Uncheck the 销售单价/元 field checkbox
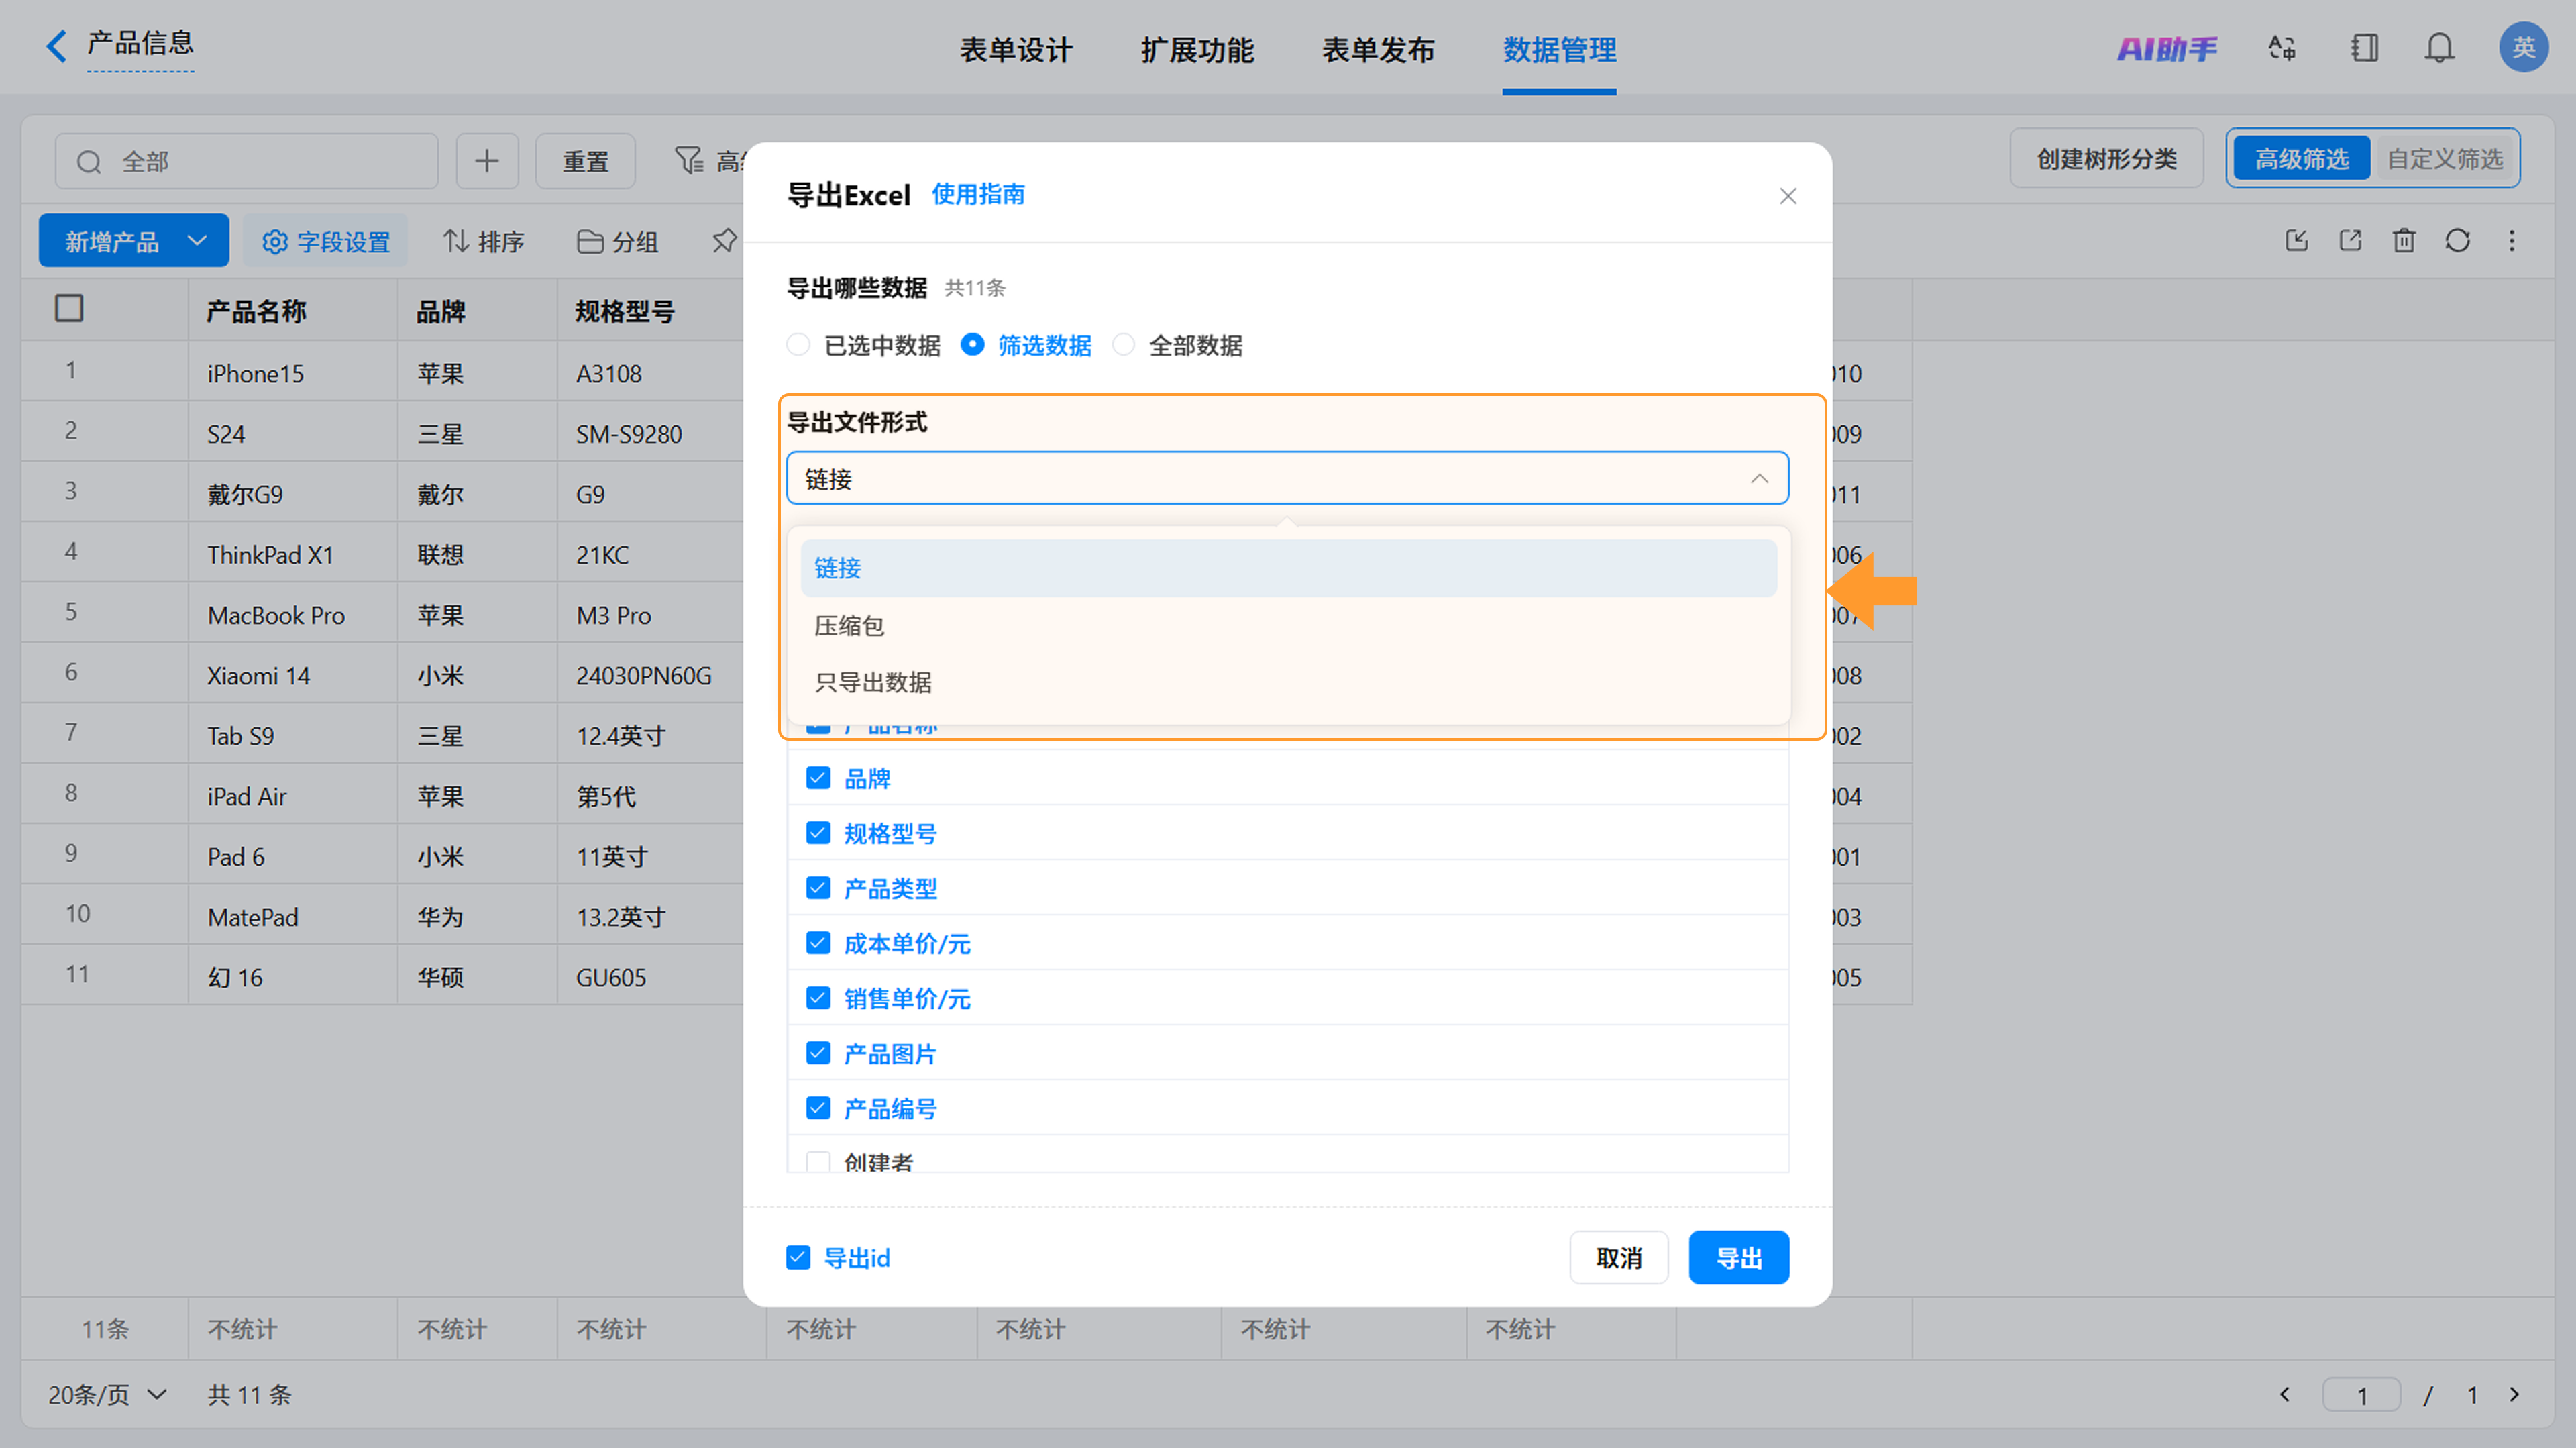2576x1448 pixels. [818, 998]
